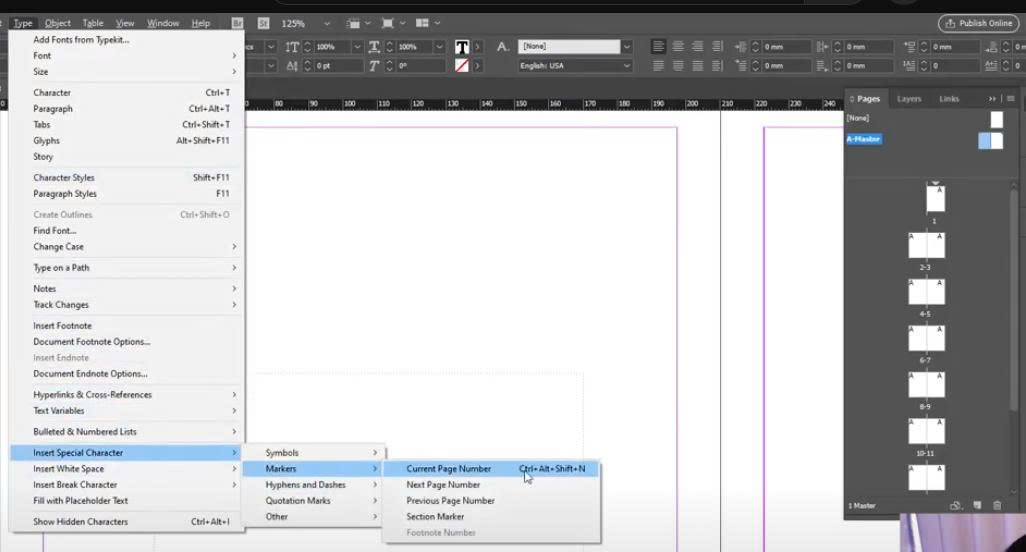Click the text Fill color swatch
The width and height of the screenshot is (1026, 552).
click(462, 47)
